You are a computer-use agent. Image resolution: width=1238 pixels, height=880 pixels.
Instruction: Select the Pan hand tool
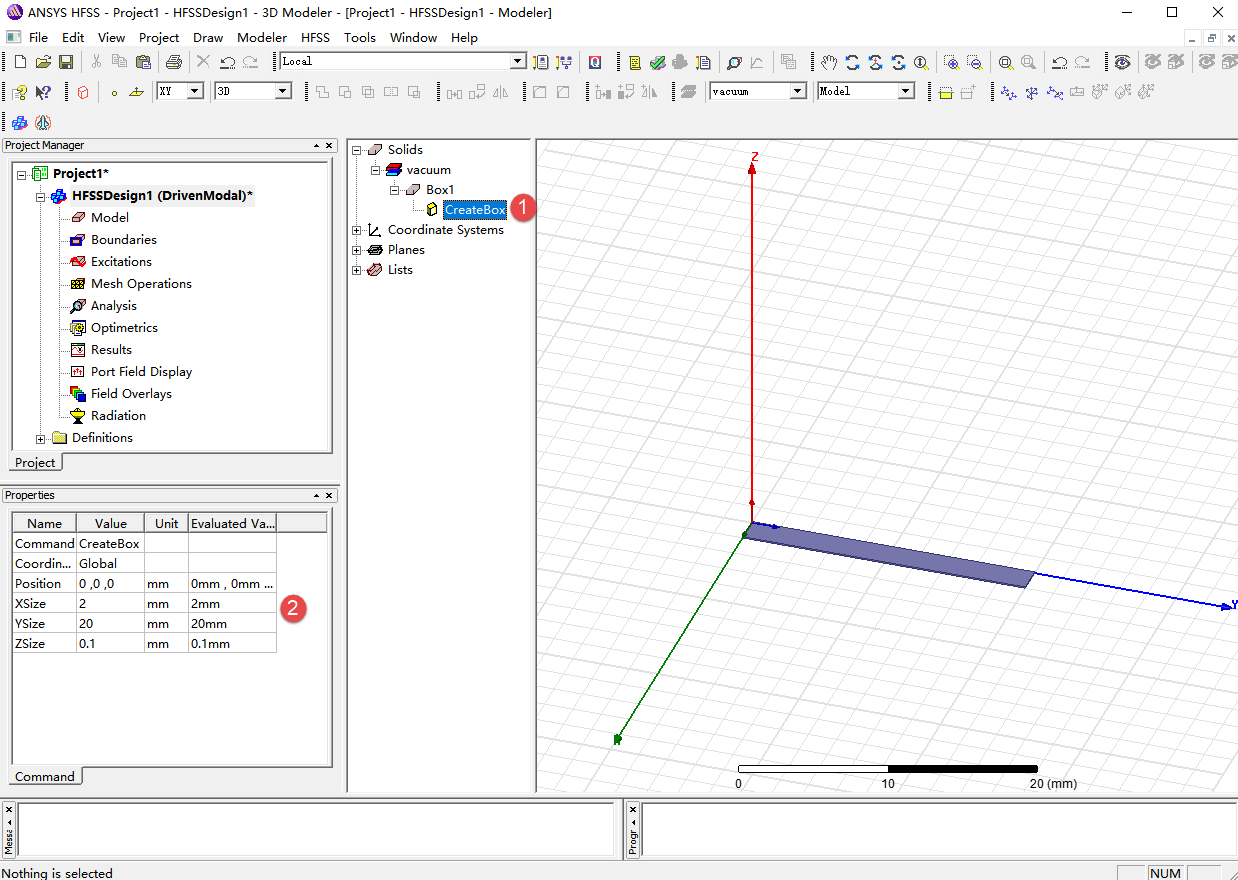coord(828,62)
